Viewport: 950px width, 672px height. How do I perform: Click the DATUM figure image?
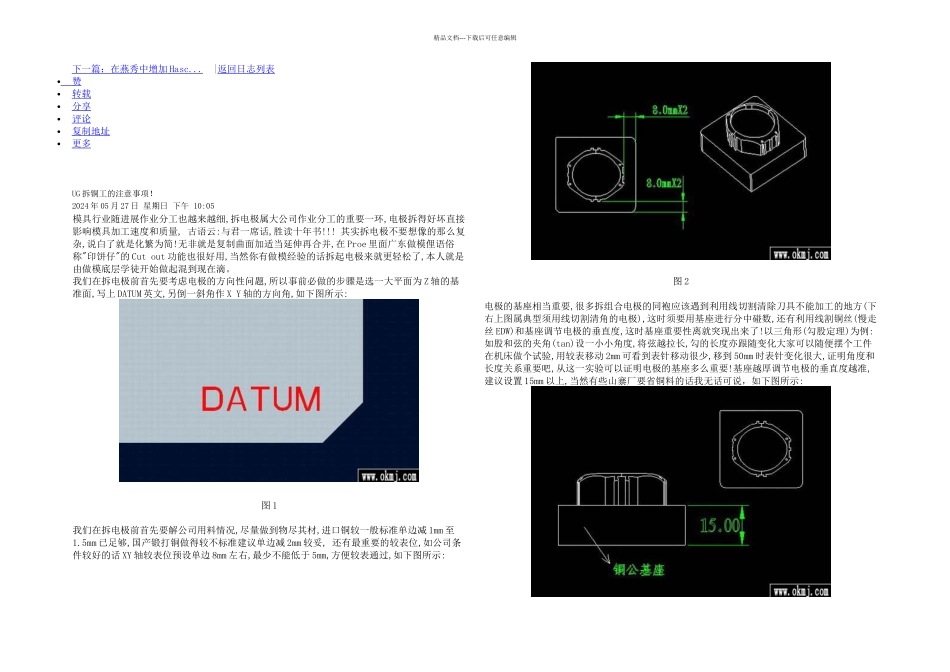(268, 390)
